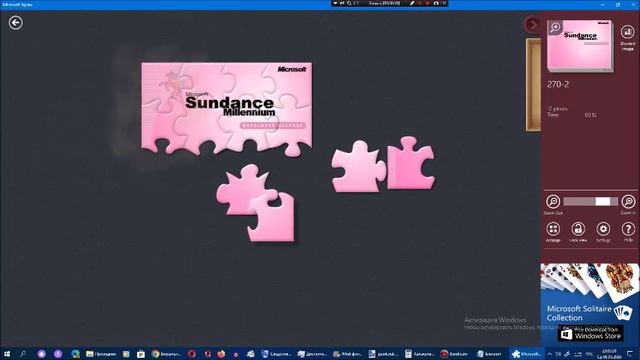Image resolution: width=640 pixels, height=360 pixels.
Task: Collapse the side panel with the chevron button
Action: coord(531,24)
